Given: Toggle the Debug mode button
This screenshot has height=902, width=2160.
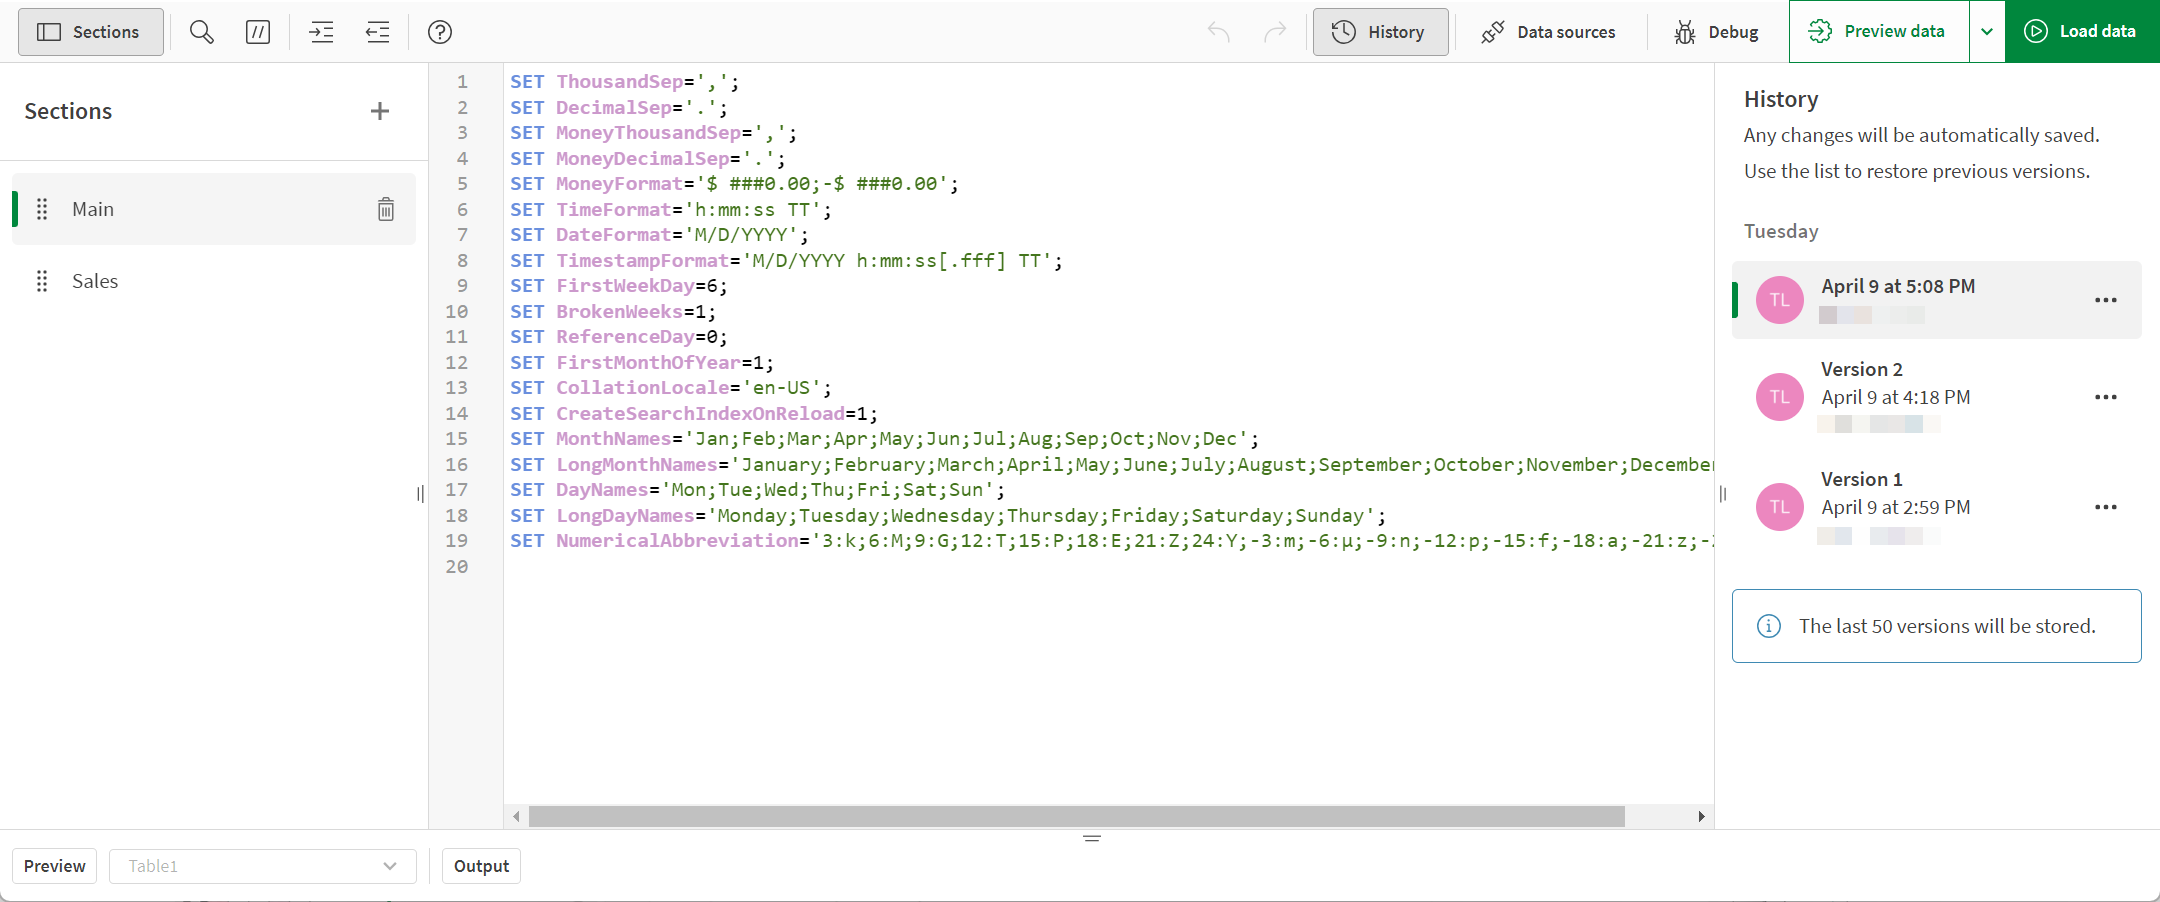Looking at the screenshot, I should (1716, 32).
